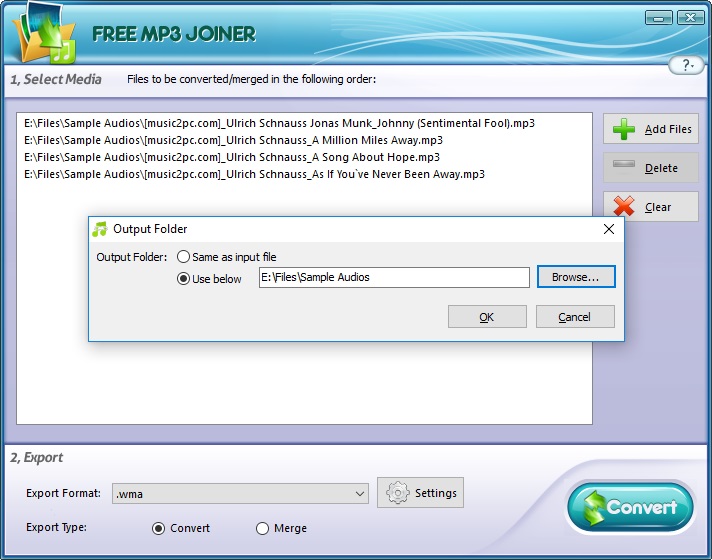Click the gear icon on Settings button
The width and height of the screenshot is (712, 560).
(397, 493)
